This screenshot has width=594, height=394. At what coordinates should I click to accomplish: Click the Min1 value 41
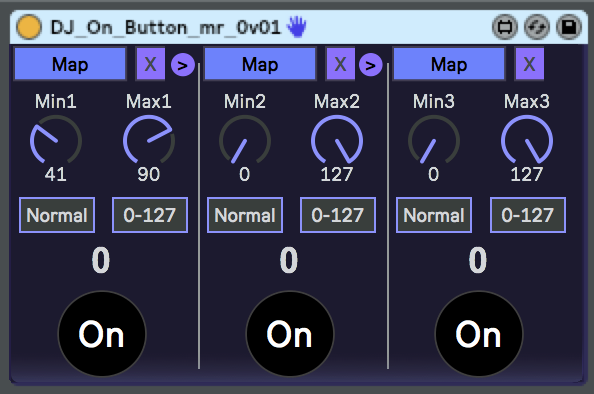(x=56, y=175)
